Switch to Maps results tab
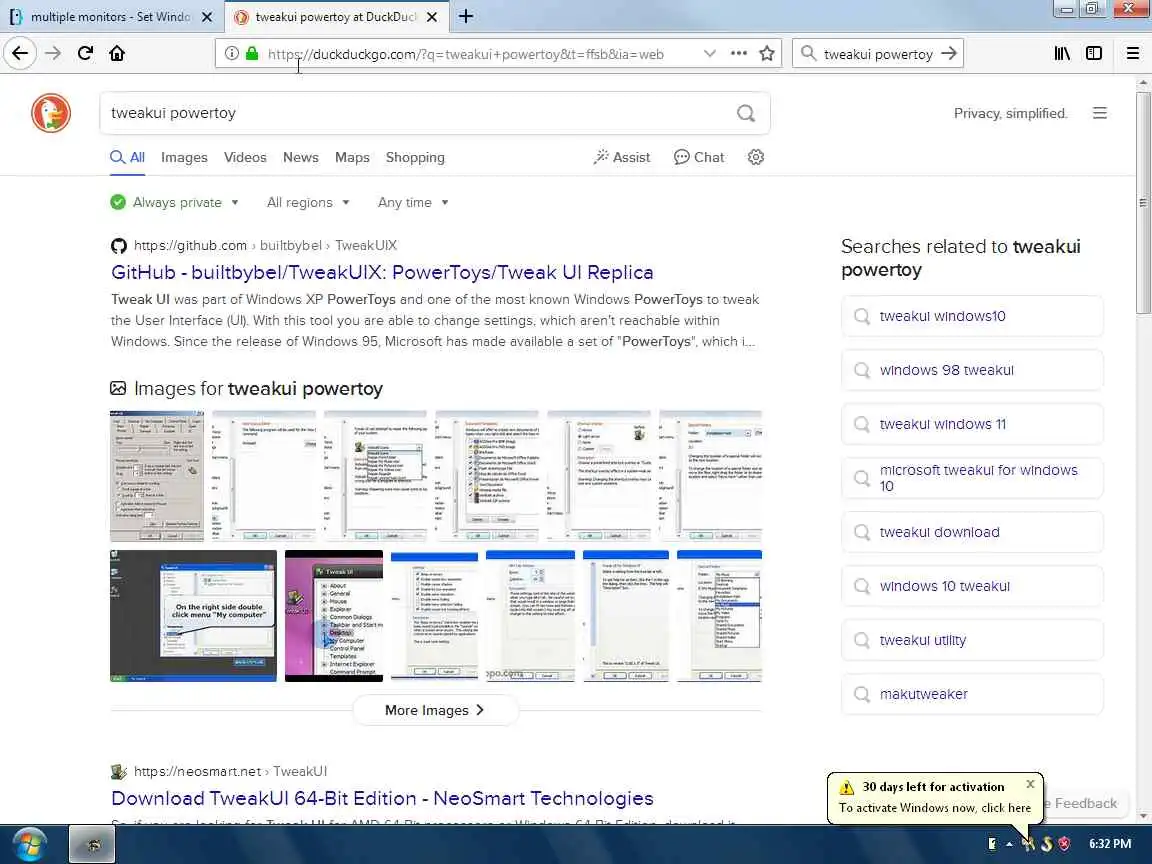The width and height of the screenshot is (1152, 864). point(352,157)
